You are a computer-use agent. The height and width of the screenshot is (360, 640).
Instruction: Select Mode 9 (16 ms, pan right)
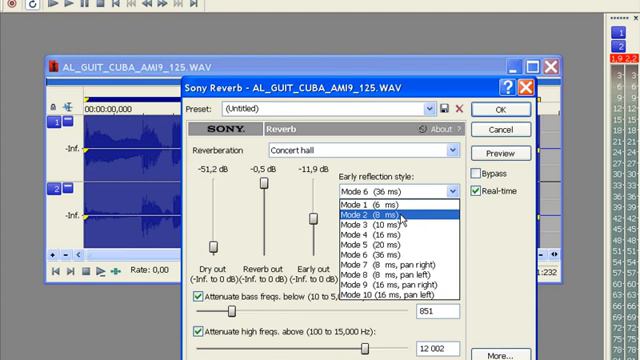click(399, 285)
